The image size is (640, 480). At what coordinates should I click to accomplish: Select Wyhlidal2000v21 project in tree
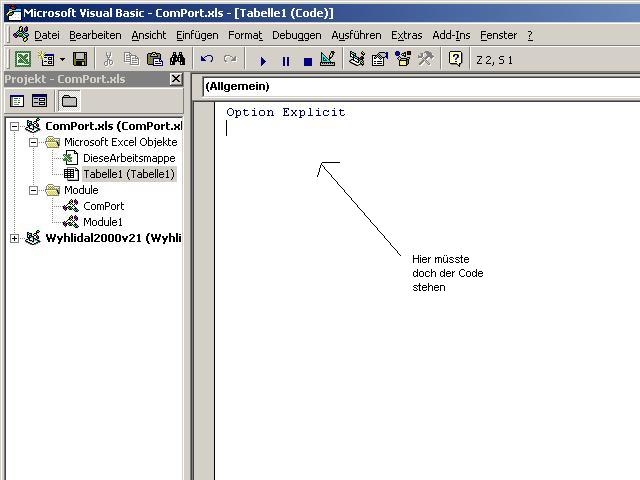point(113,238)
